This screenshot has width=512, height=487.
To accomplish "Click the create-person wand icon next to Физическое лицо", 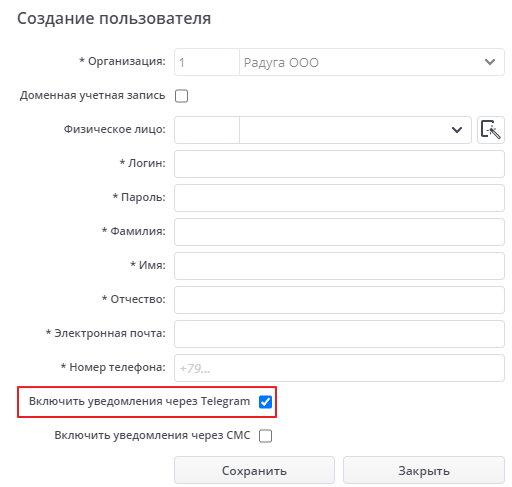I will coord(491,130).
